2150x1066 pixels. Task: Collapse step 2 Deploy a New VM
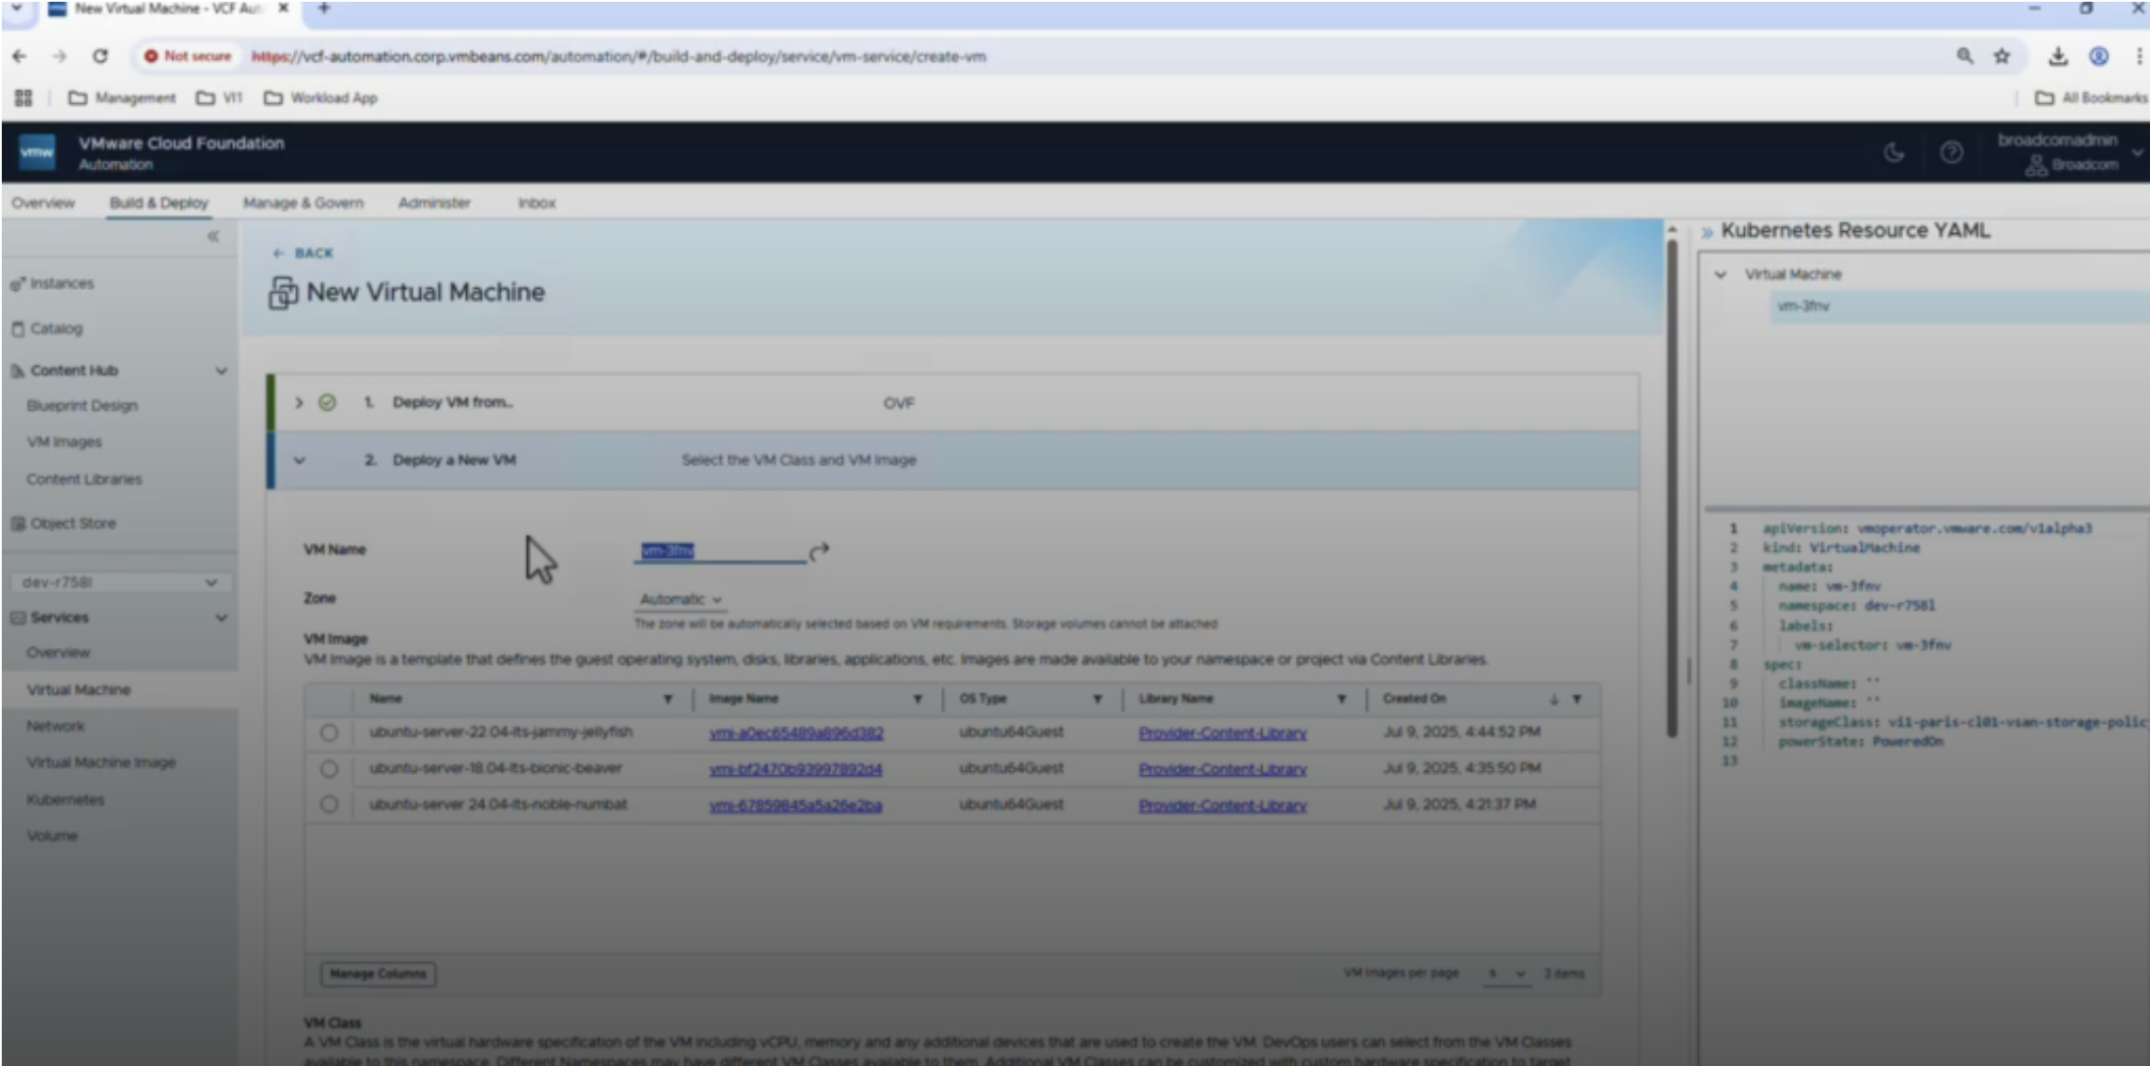[x=299, y=461]
